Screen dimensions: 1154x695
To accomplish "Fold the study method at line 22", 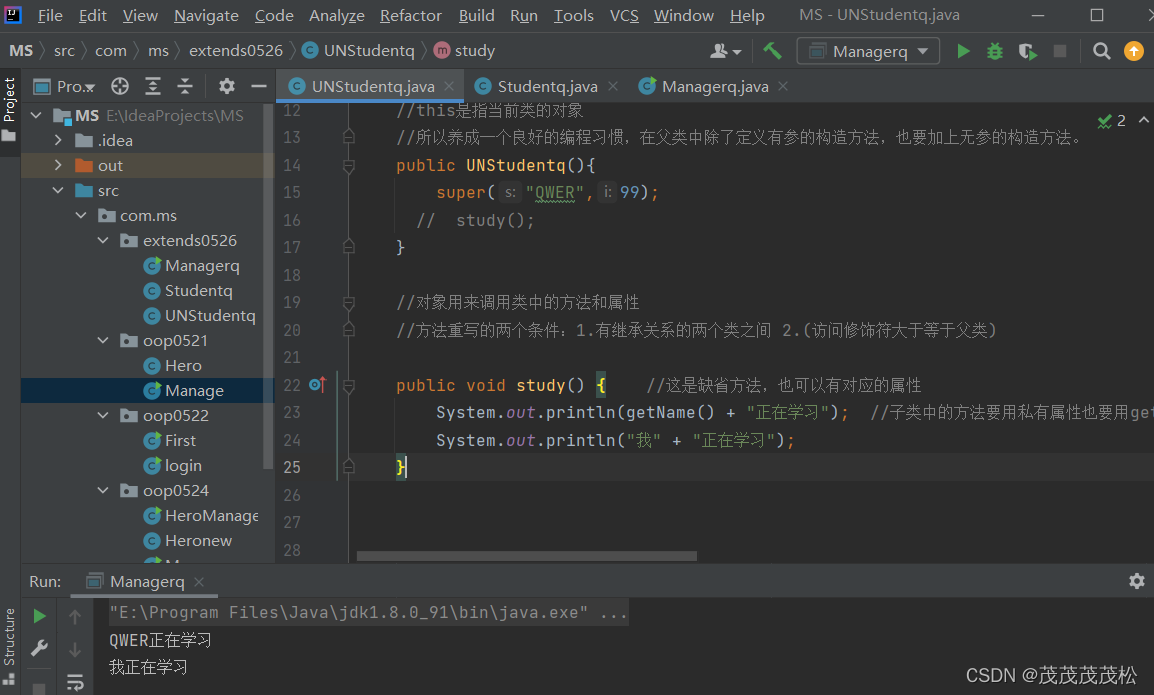I will coord(349,385).
